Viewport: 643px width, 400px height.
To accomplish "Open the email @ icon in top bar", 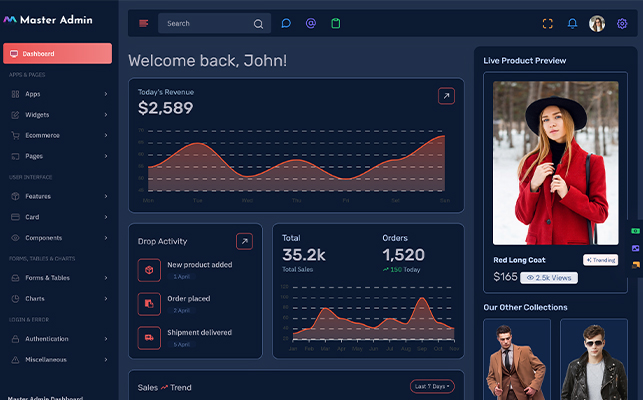I will 311,23.
